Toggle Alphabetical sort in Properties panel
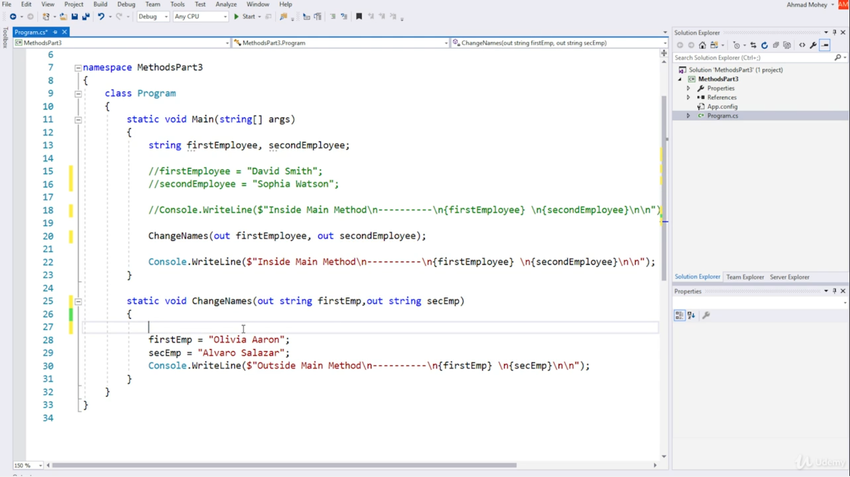This screenshot has height=477, width=850. tap(691, 315)
